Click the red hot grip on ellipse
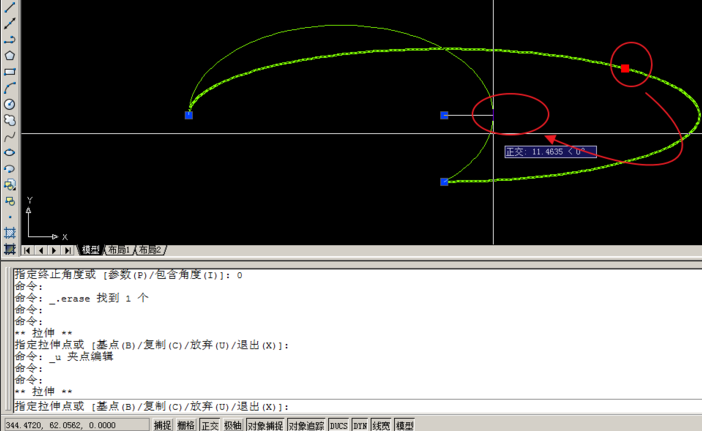 click(625, 68)
